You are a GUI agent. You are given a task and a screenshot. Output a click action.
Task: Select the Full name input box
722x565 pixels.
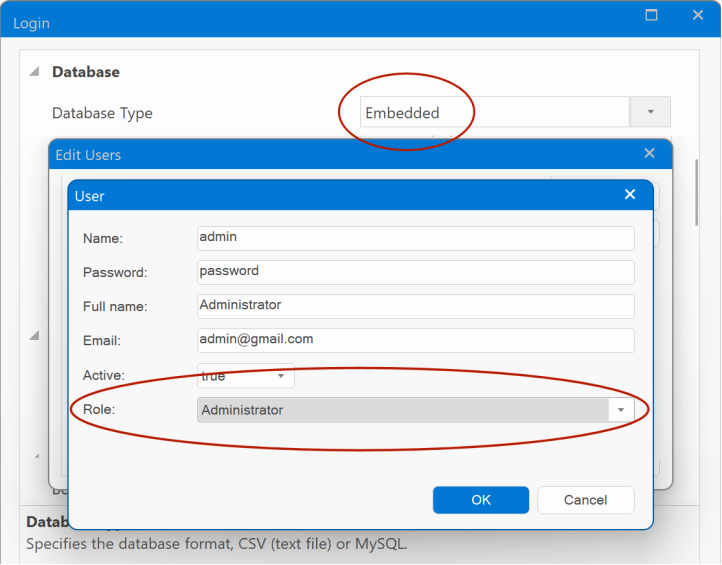click(415, 306)
